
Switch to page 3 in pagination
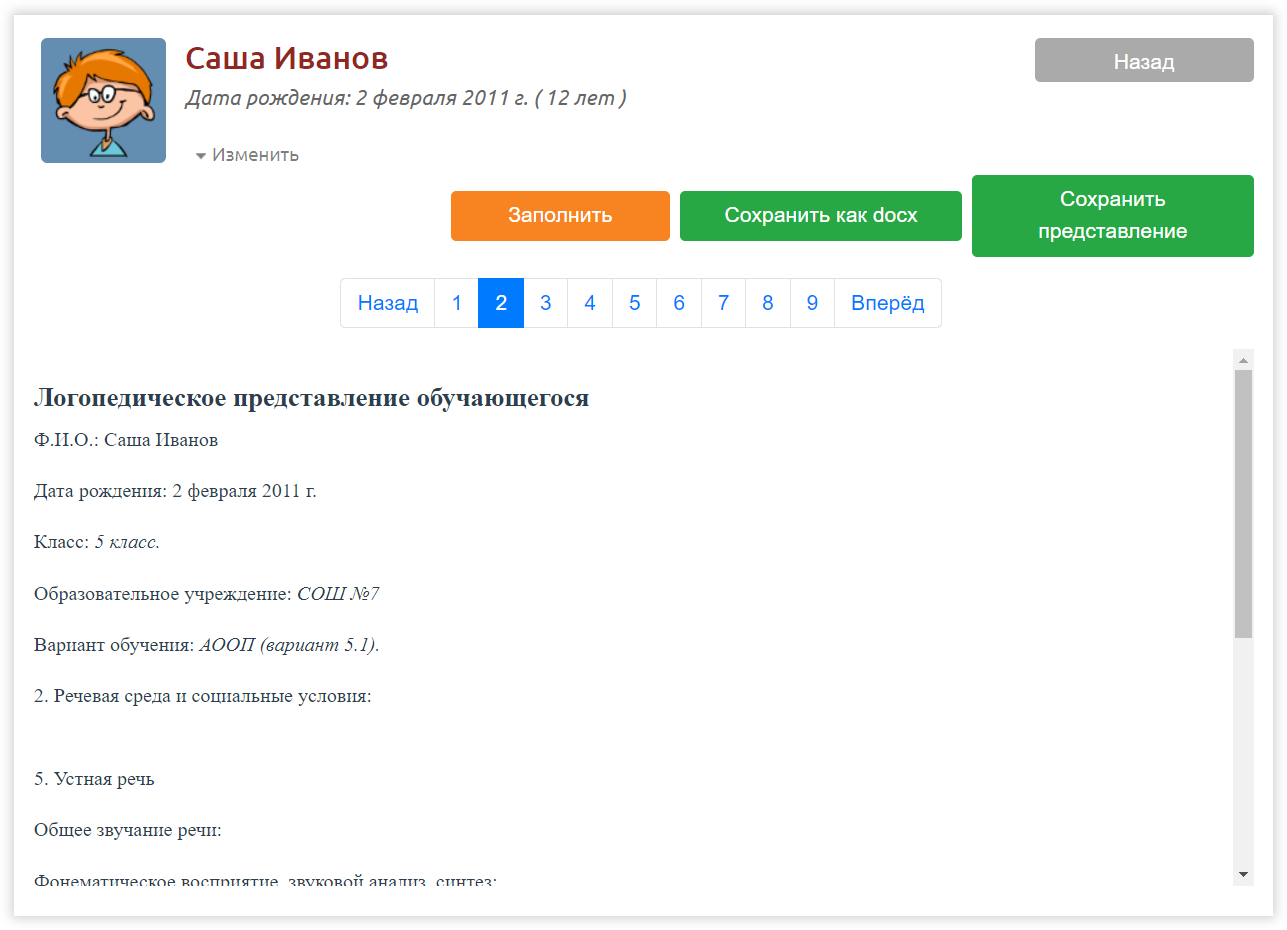click(545, 303)
